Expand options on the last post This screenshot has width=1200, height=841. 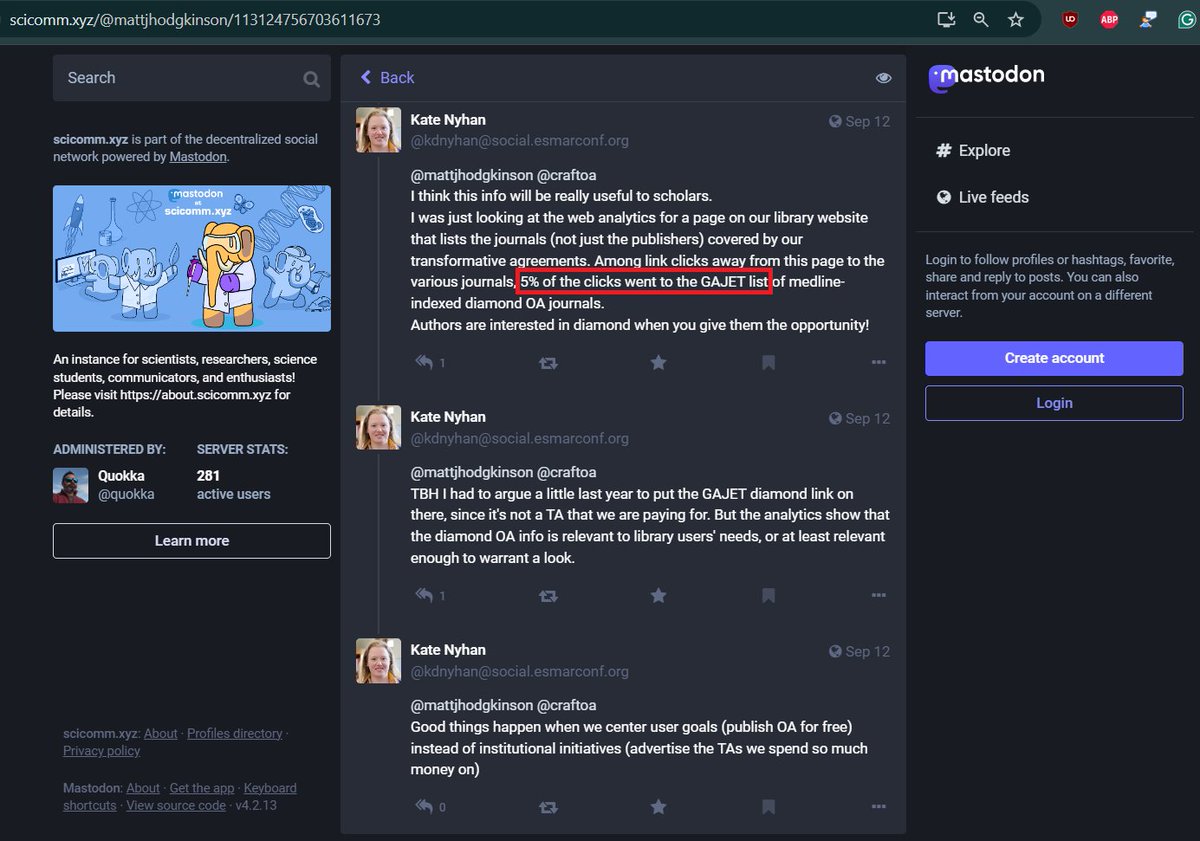[878, 807]
